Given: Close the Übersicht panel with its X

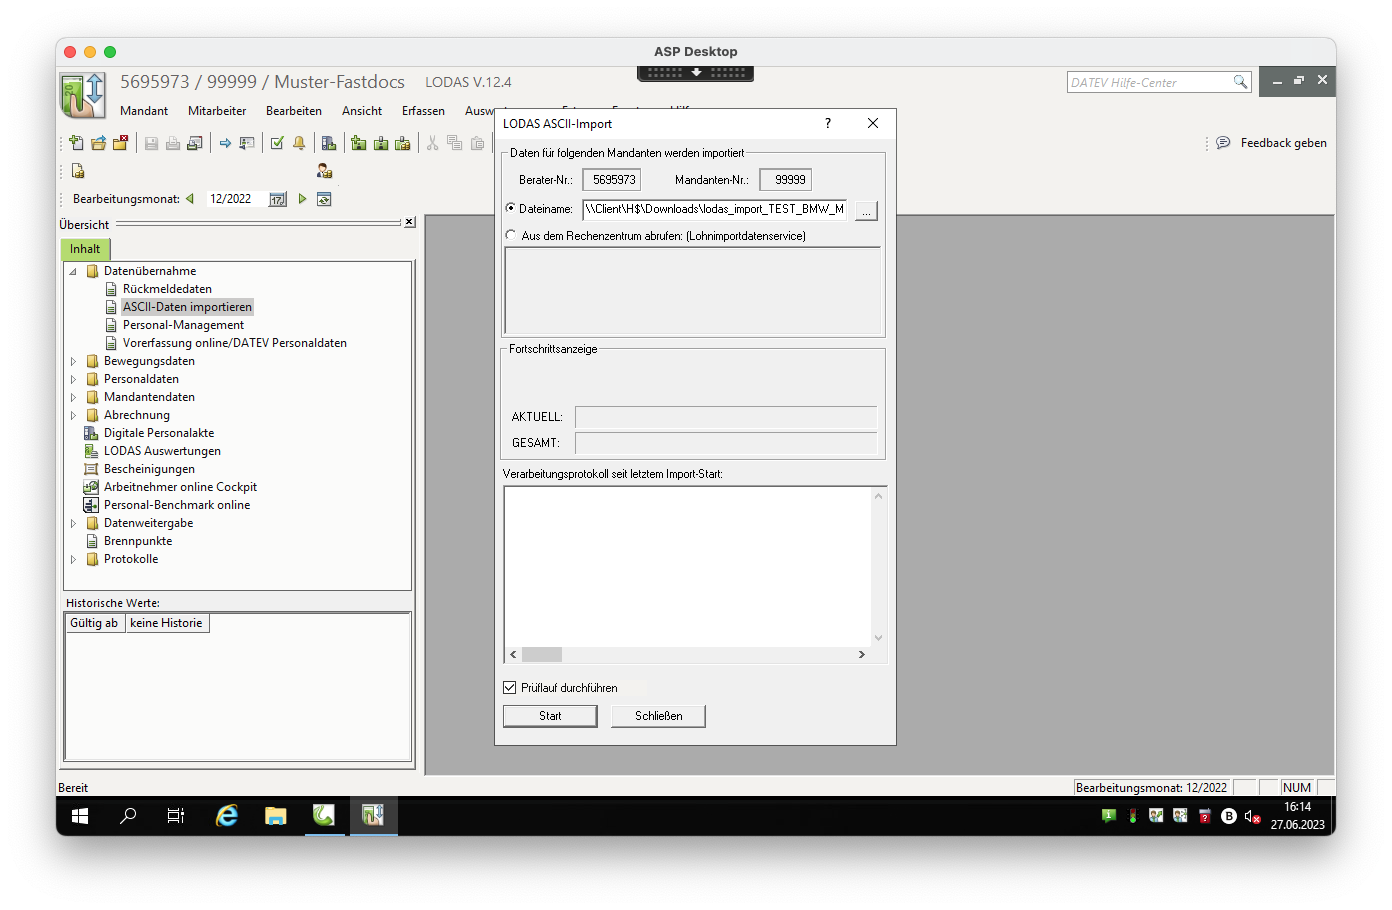Looking at the screenshot, I should [409, 222].
